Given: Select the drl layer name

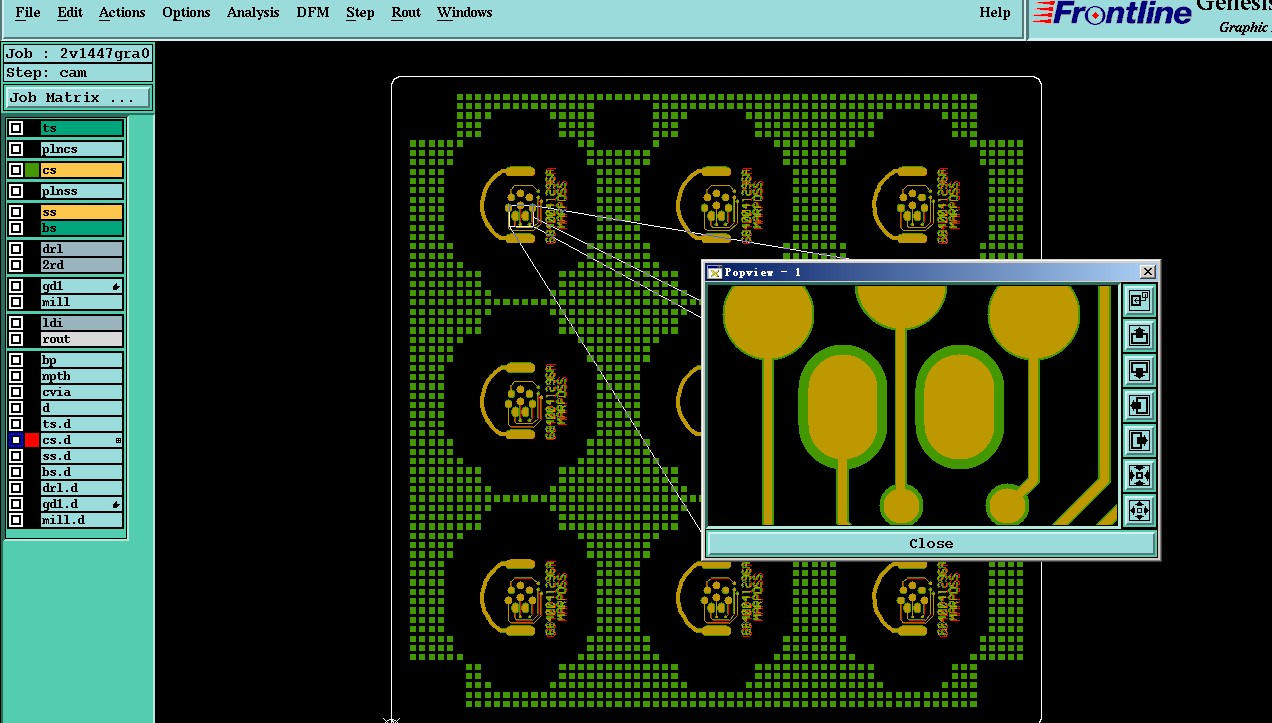Looking at the screenshot, I should 82,249.
